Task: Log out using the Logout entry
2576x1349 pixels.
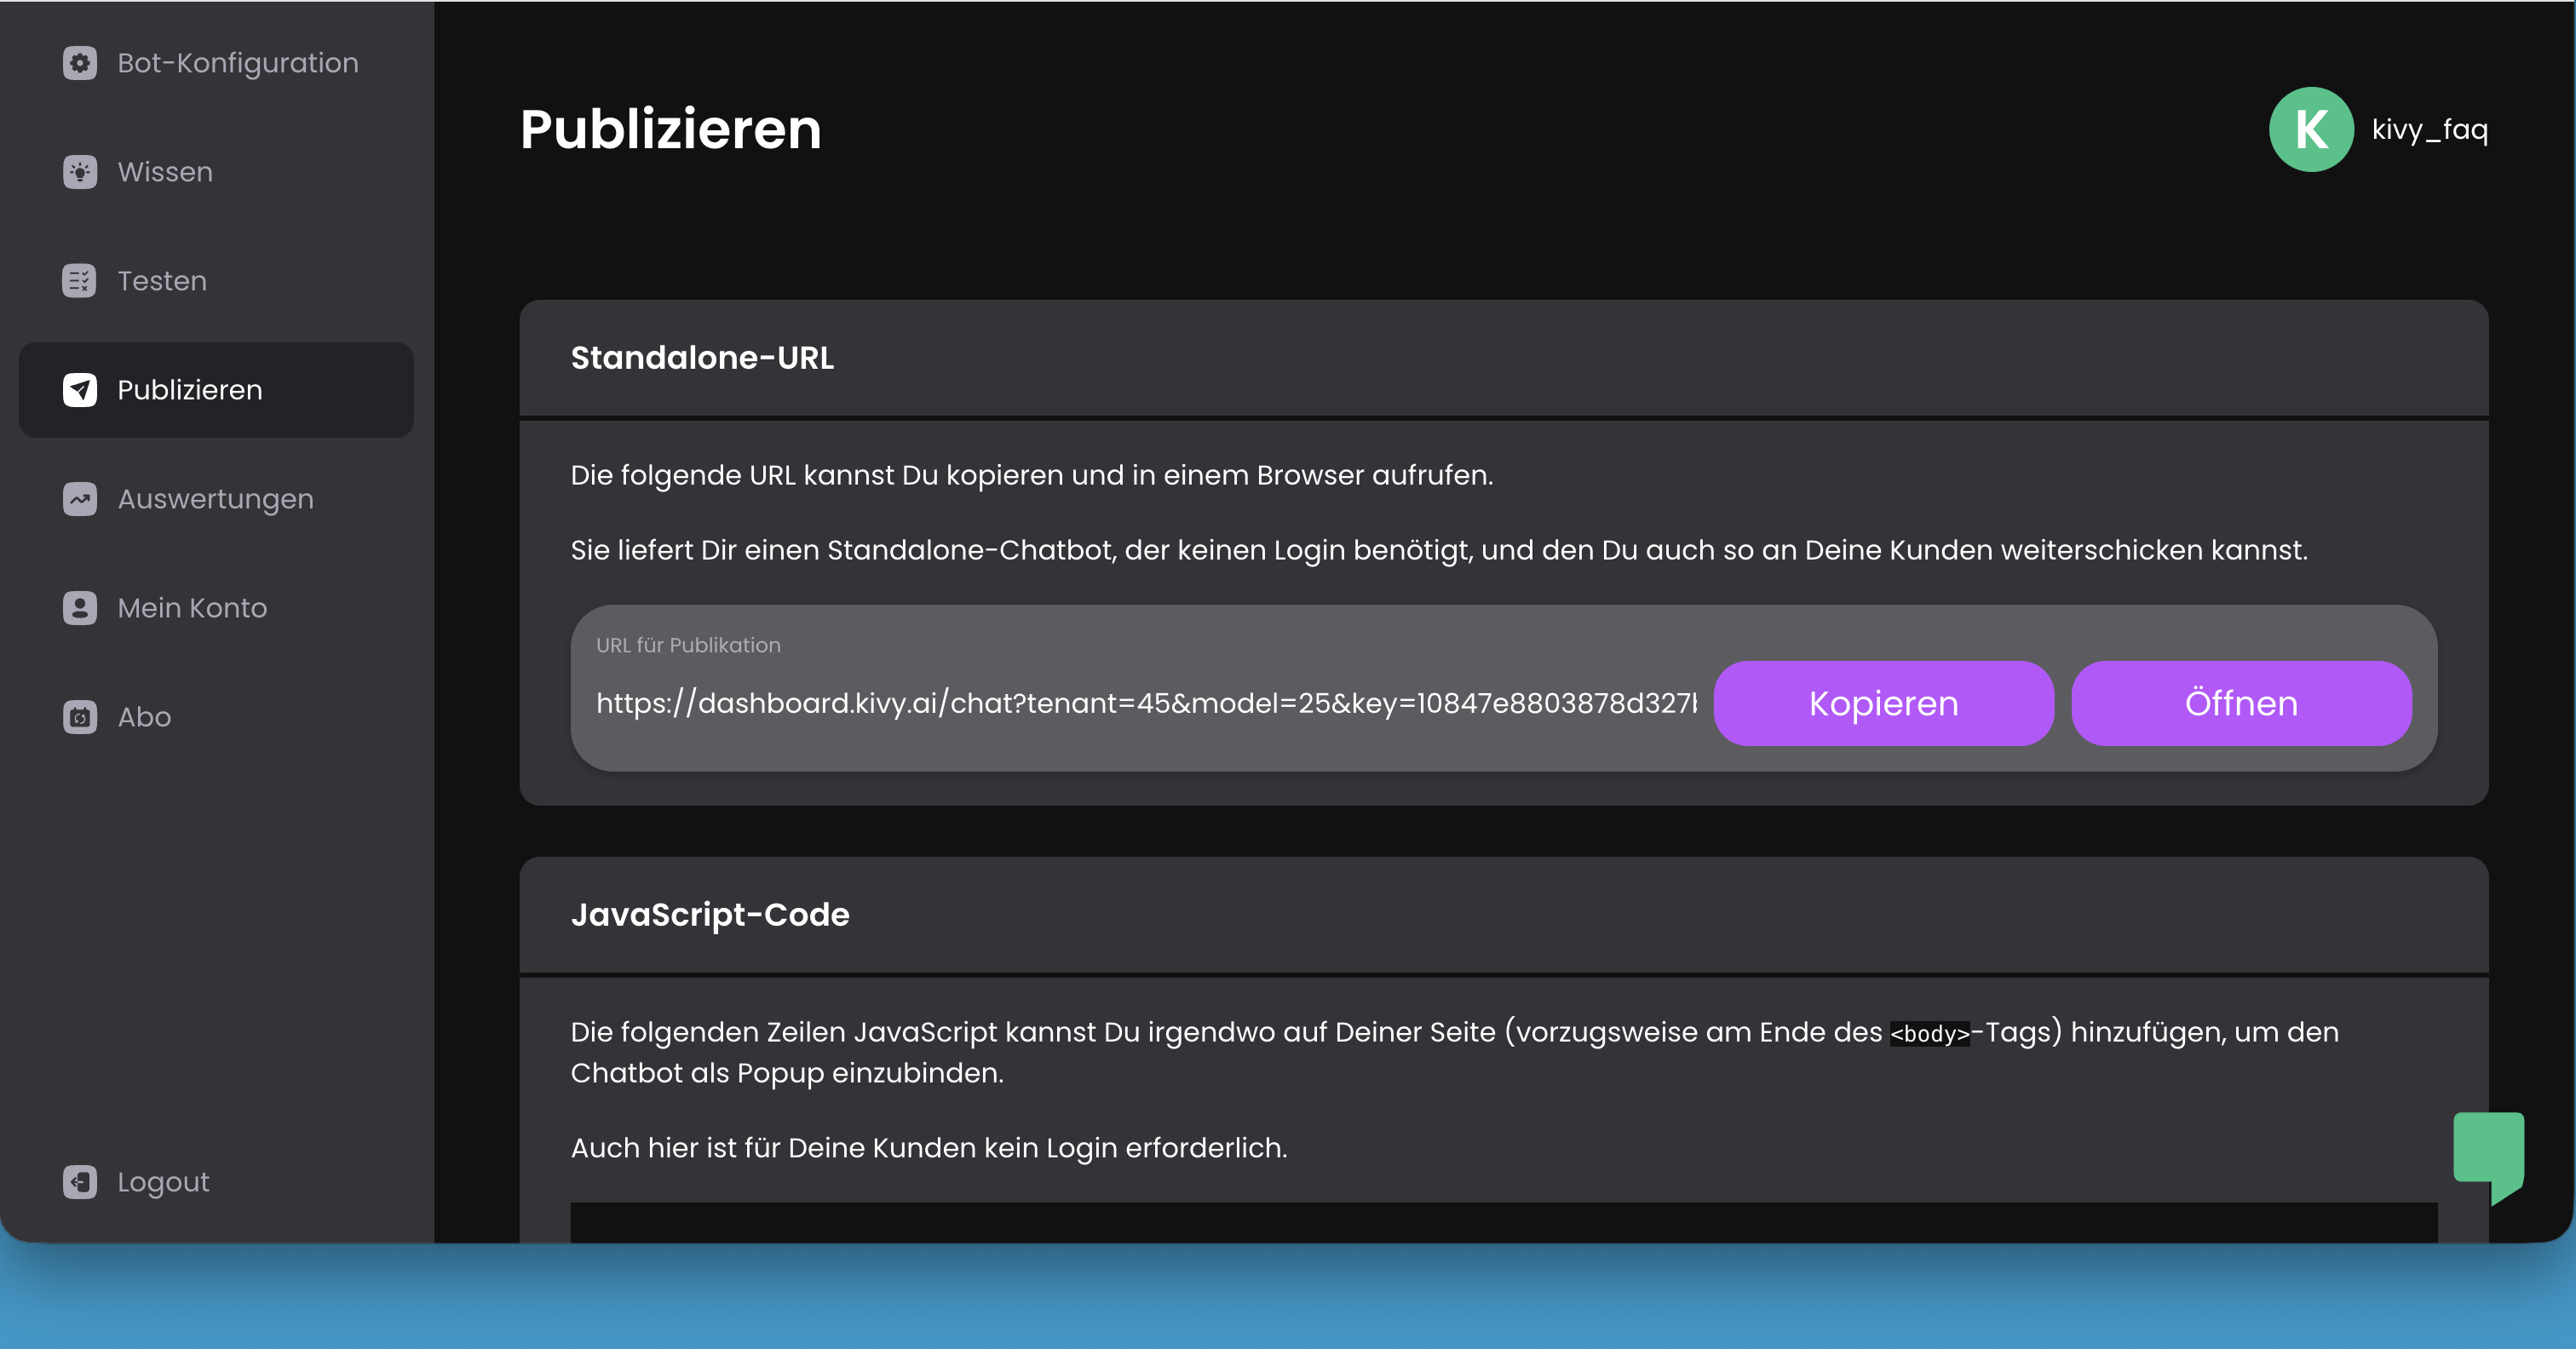Action: coord(162,1182)
